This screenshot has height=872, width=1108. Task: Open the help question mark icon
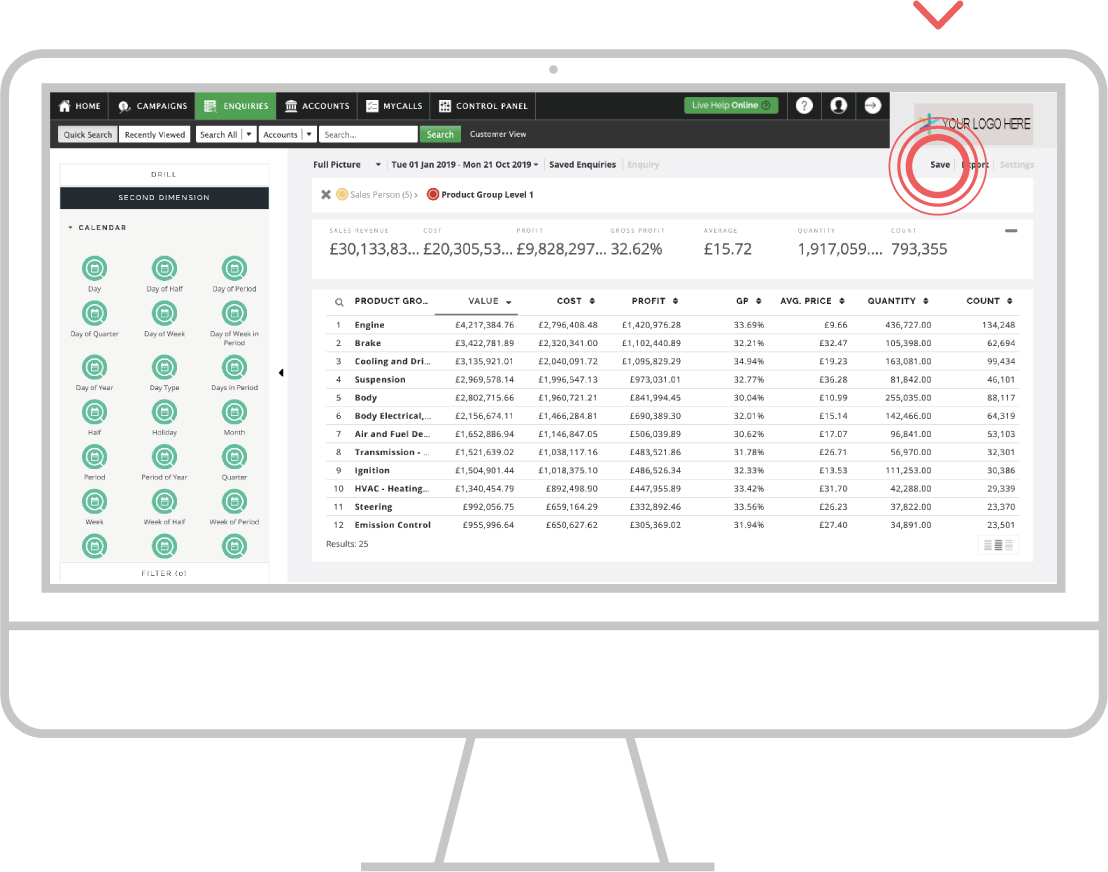pyautogui.click(x=804, y=106)
